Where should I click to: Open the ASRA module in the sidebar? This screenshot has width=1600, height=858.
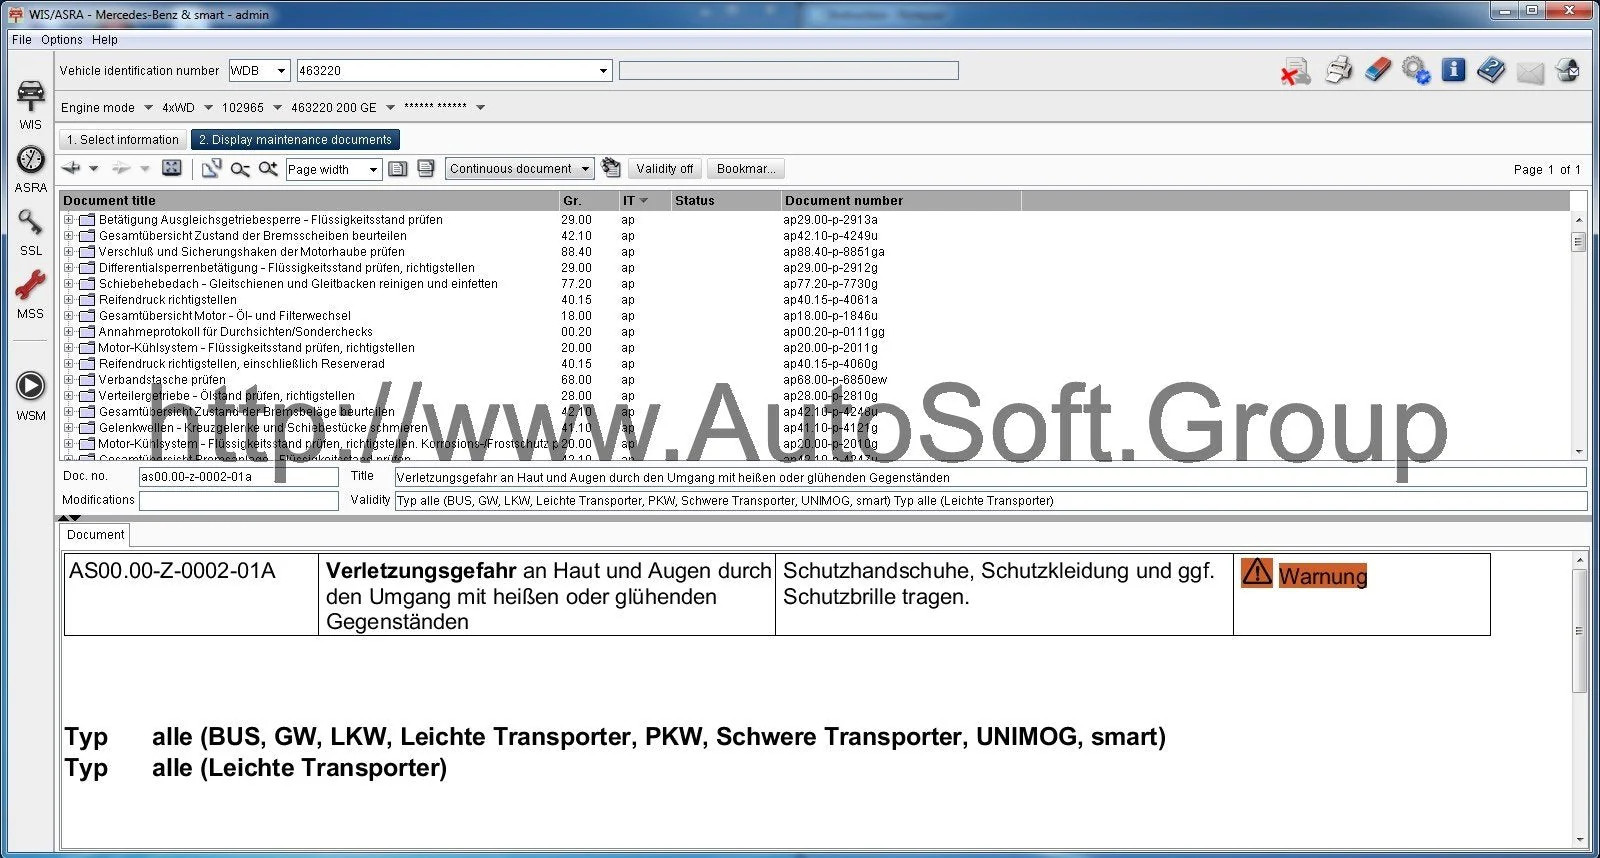(31, 167)
